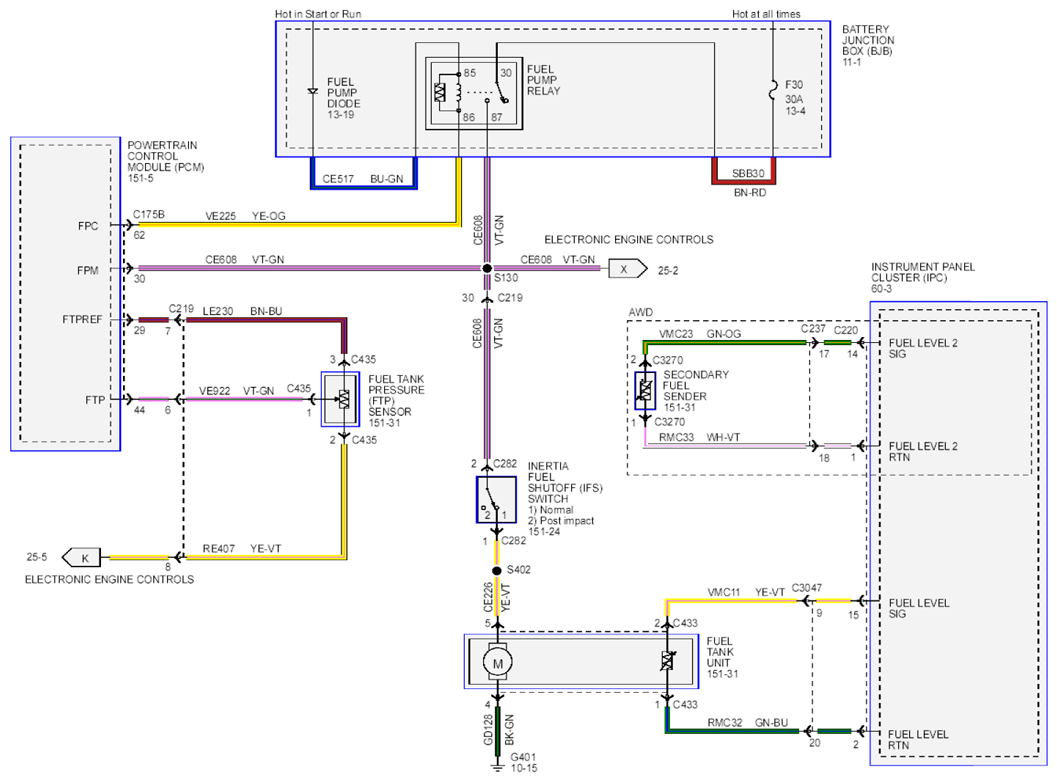Click the S402 splice dot
Image resolution: width=1057 pixels, height=782 pixels.
[x=497, y=570]
